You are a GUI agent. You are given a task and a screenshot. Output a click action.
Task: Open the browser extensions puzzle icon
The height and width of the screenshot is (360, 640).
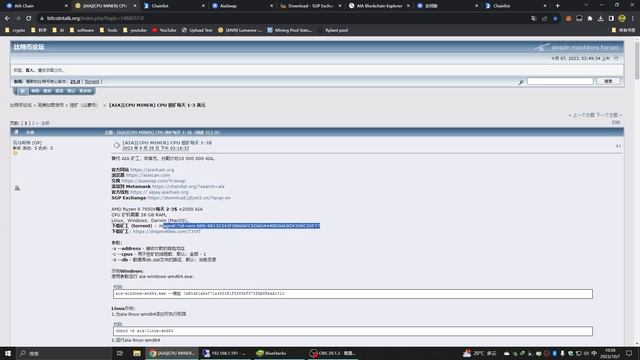pyautogui.click(x=590, y=18)
